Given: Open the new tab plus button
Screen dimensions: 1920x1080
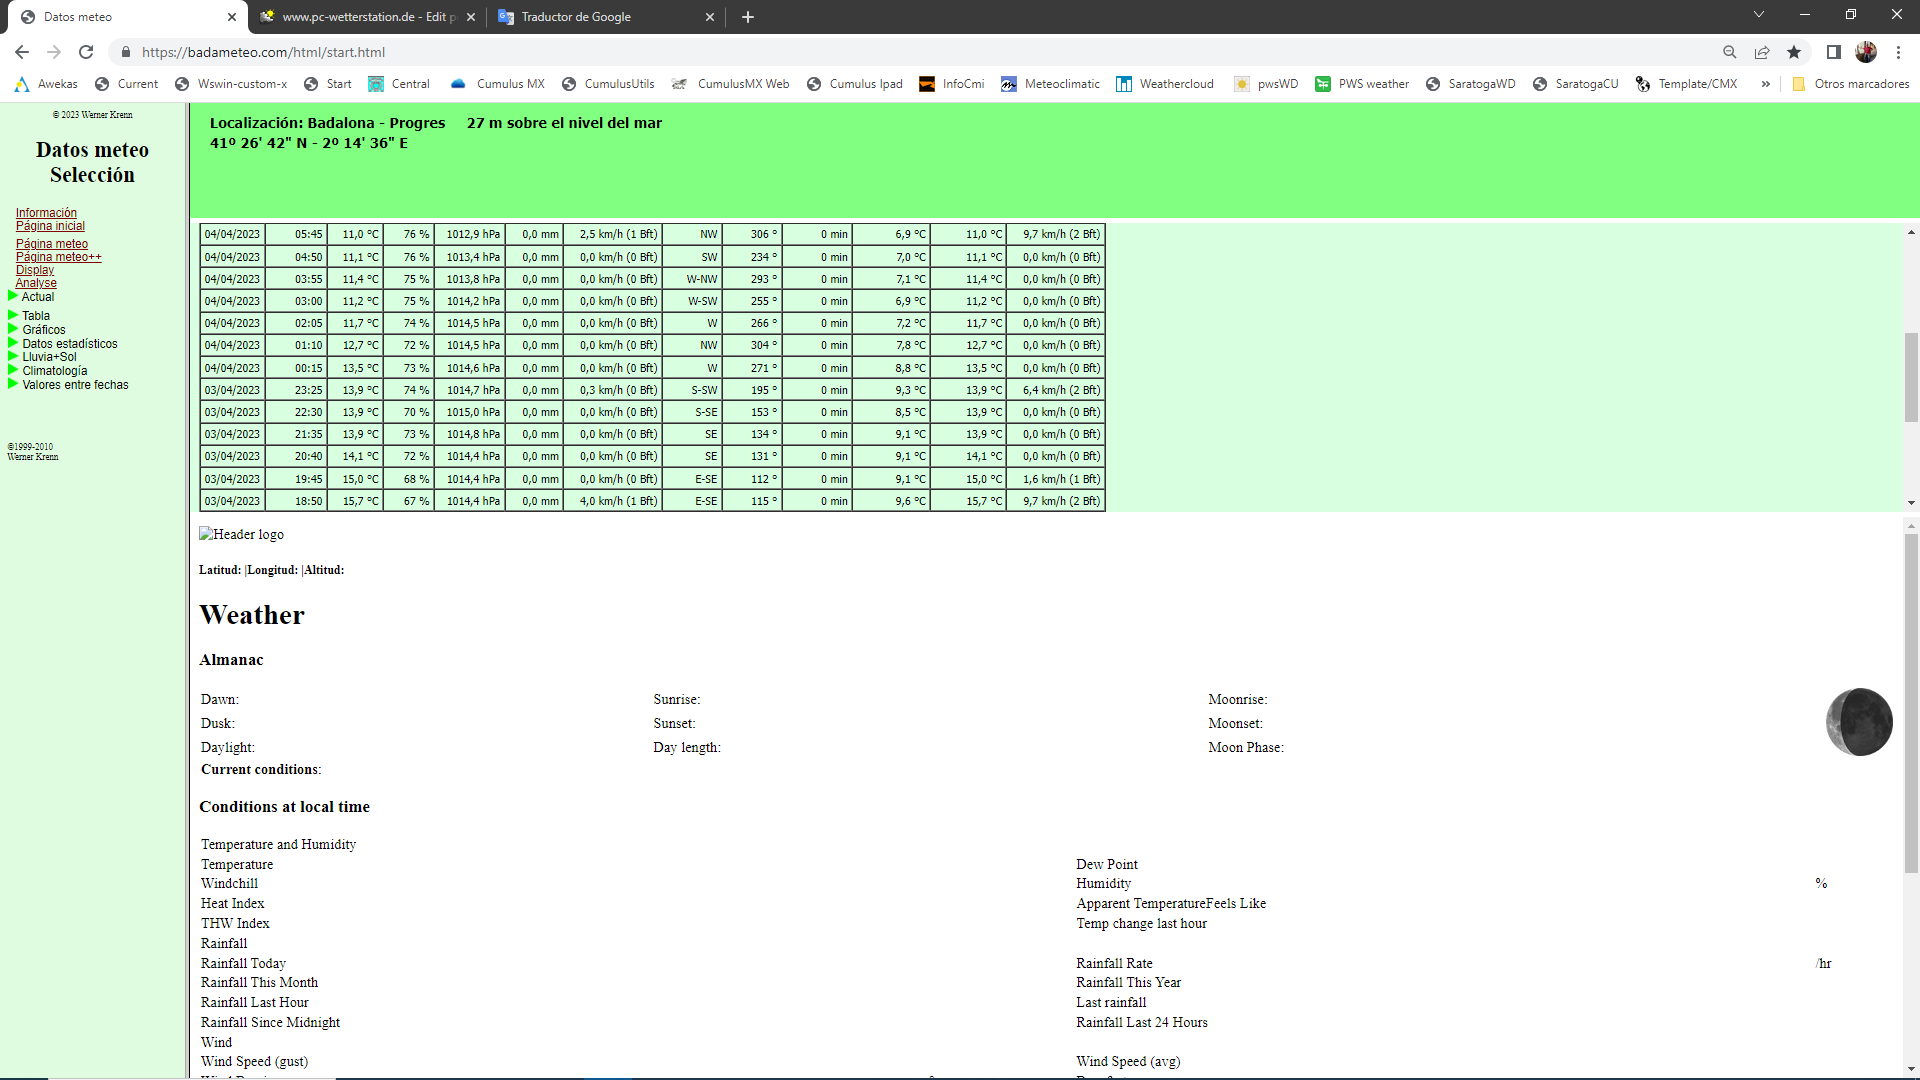Looking at the screenshot, I should click(748, 17).
